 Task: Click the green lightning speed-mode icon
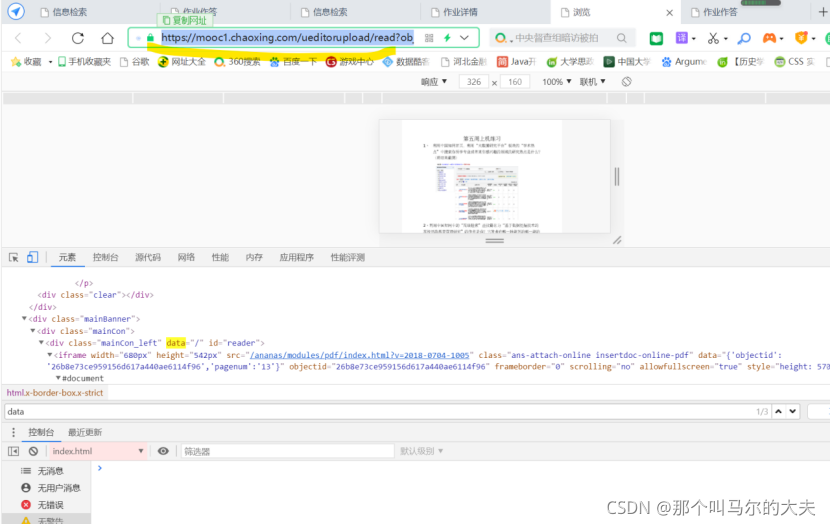[x=447, y=38]
